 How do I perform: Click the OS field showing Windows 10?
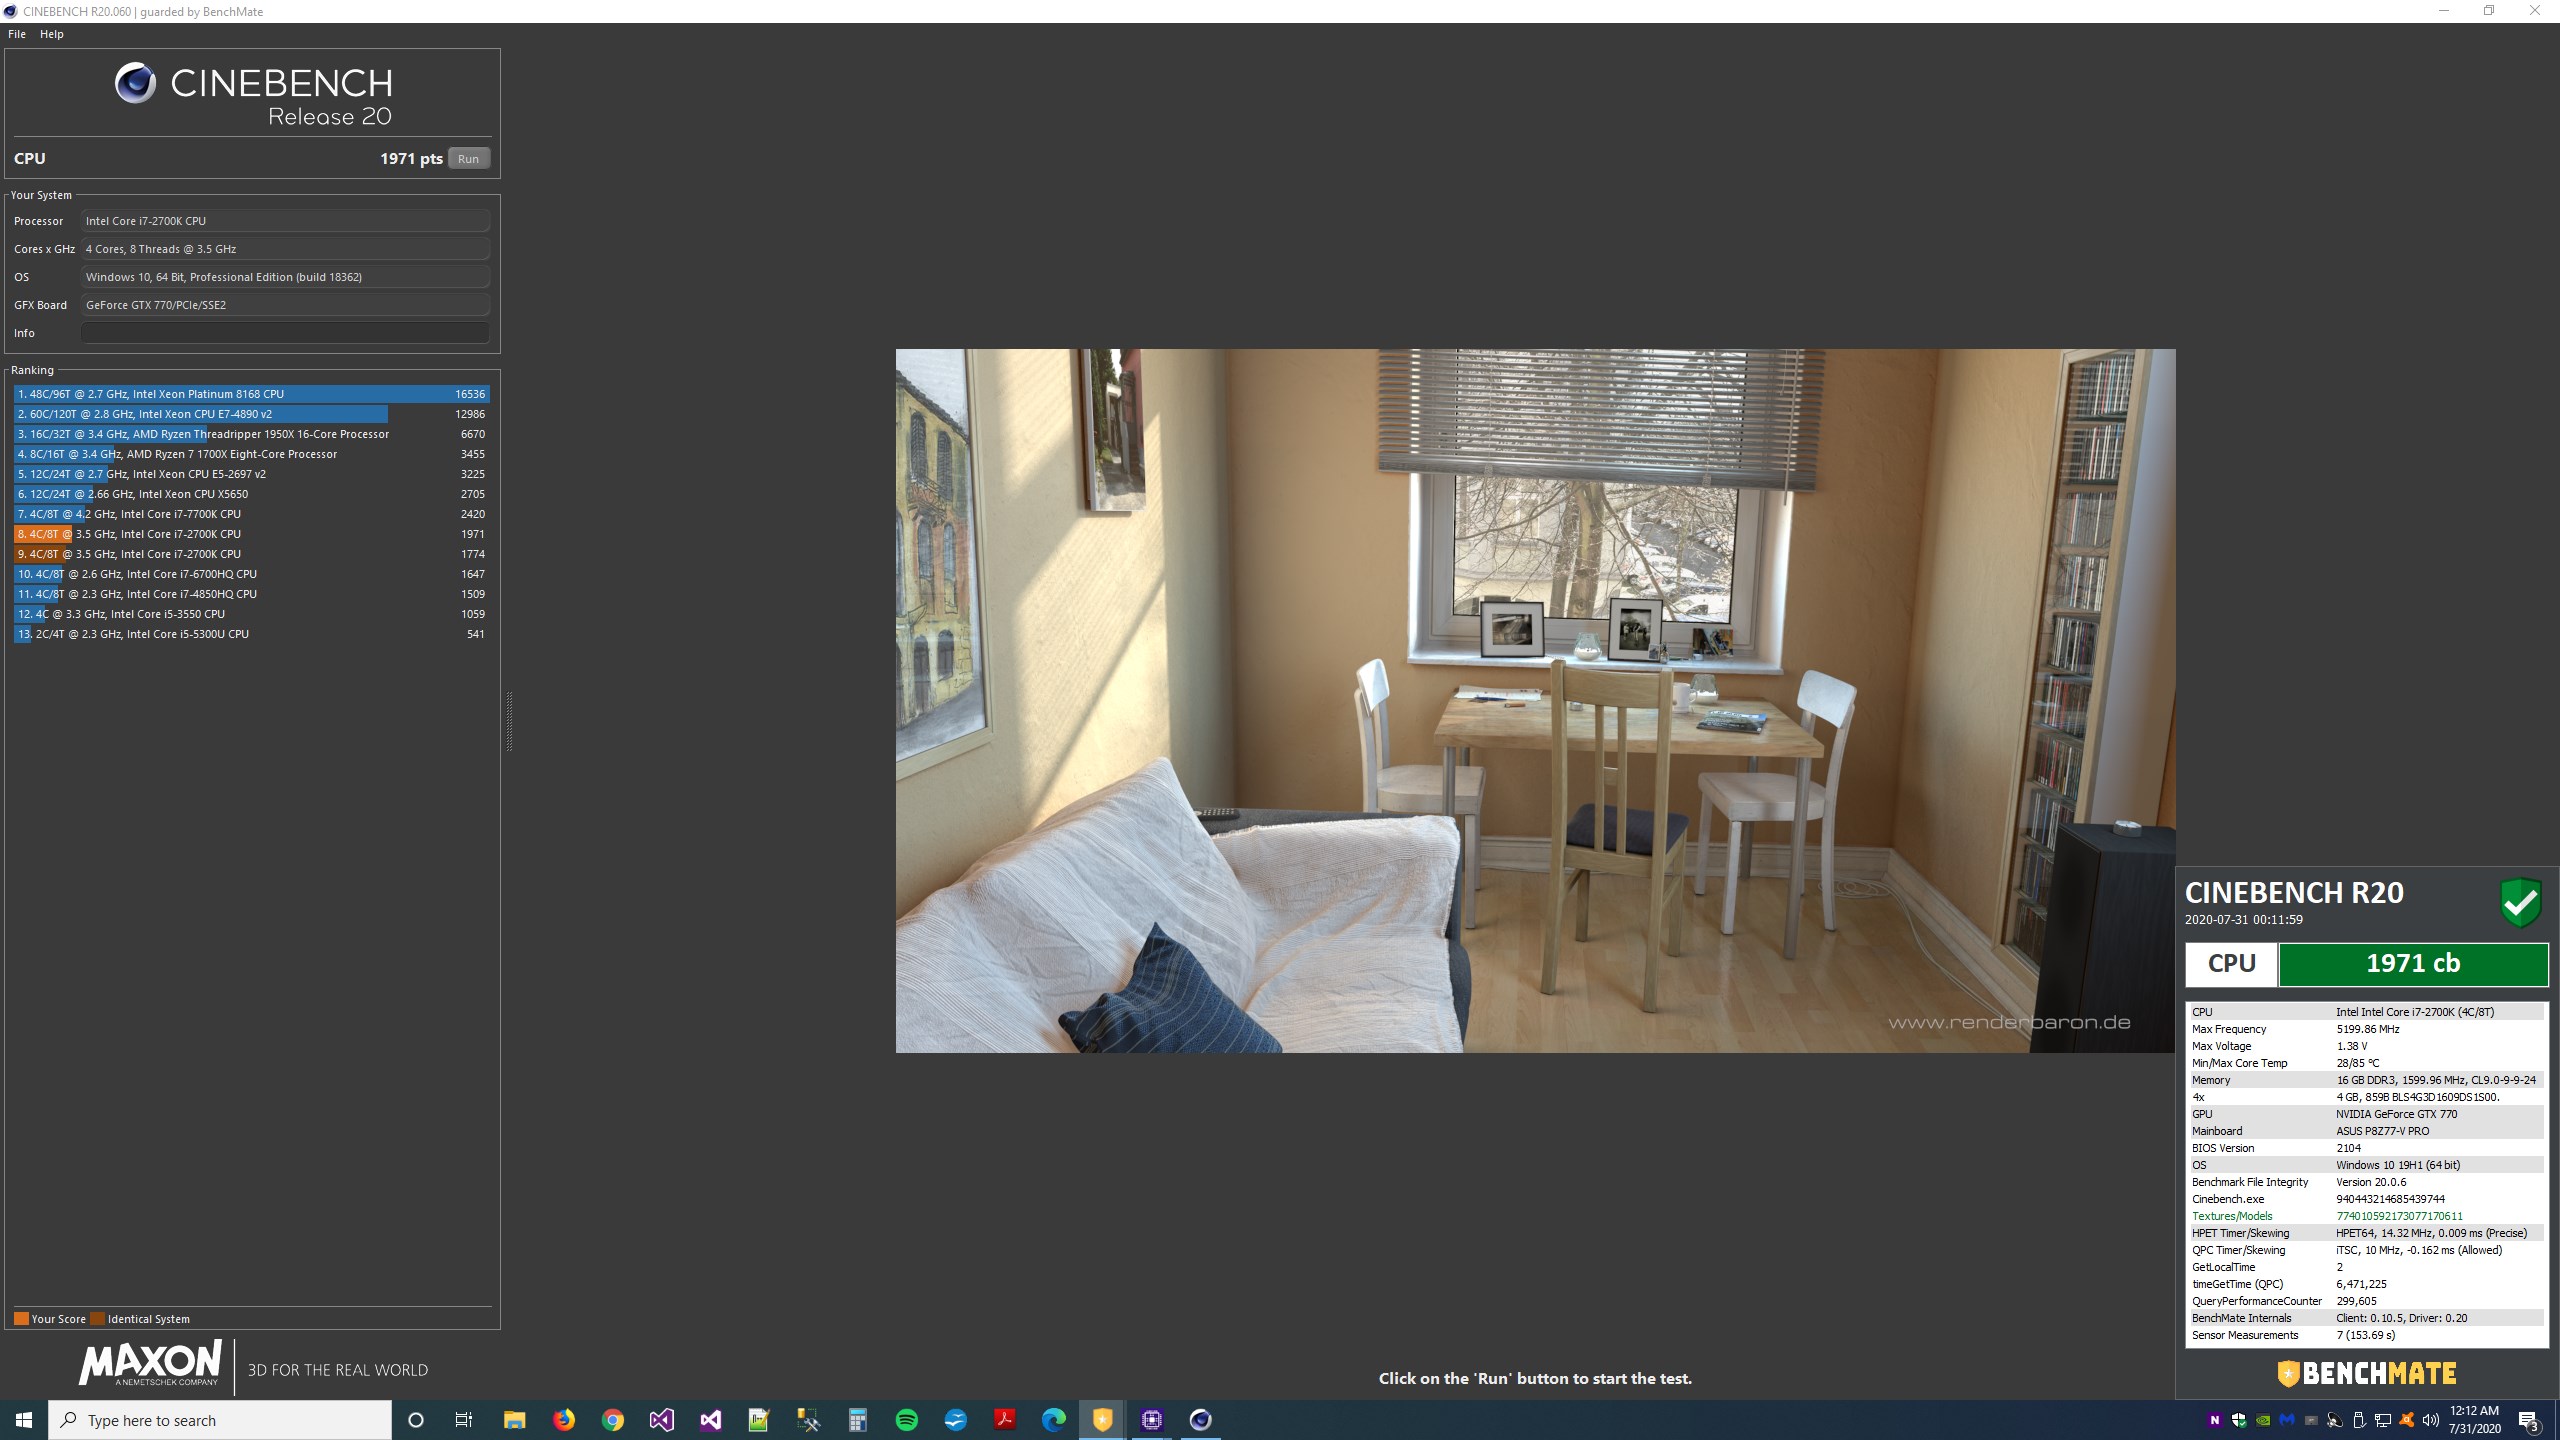tap(286, 277)
